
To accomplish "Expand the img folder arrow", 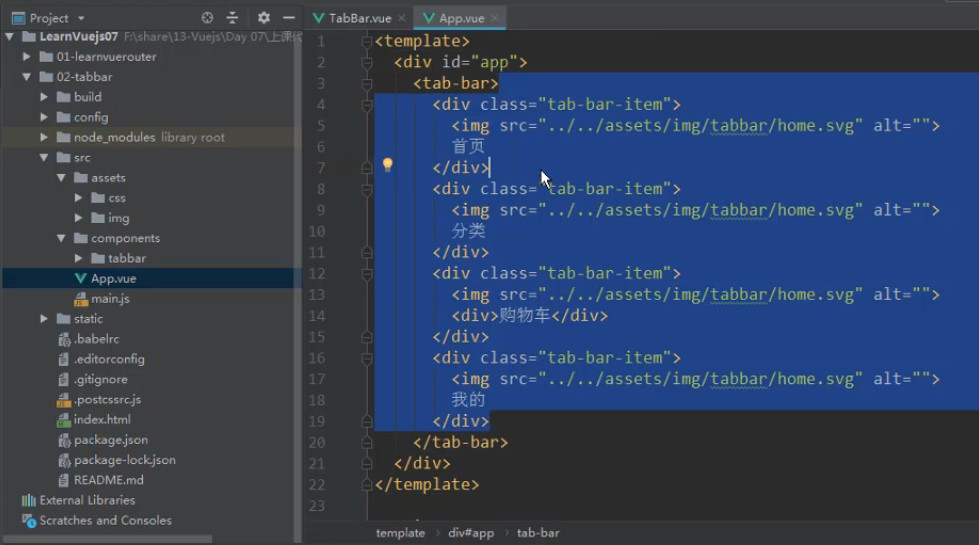I will point(78,218).
